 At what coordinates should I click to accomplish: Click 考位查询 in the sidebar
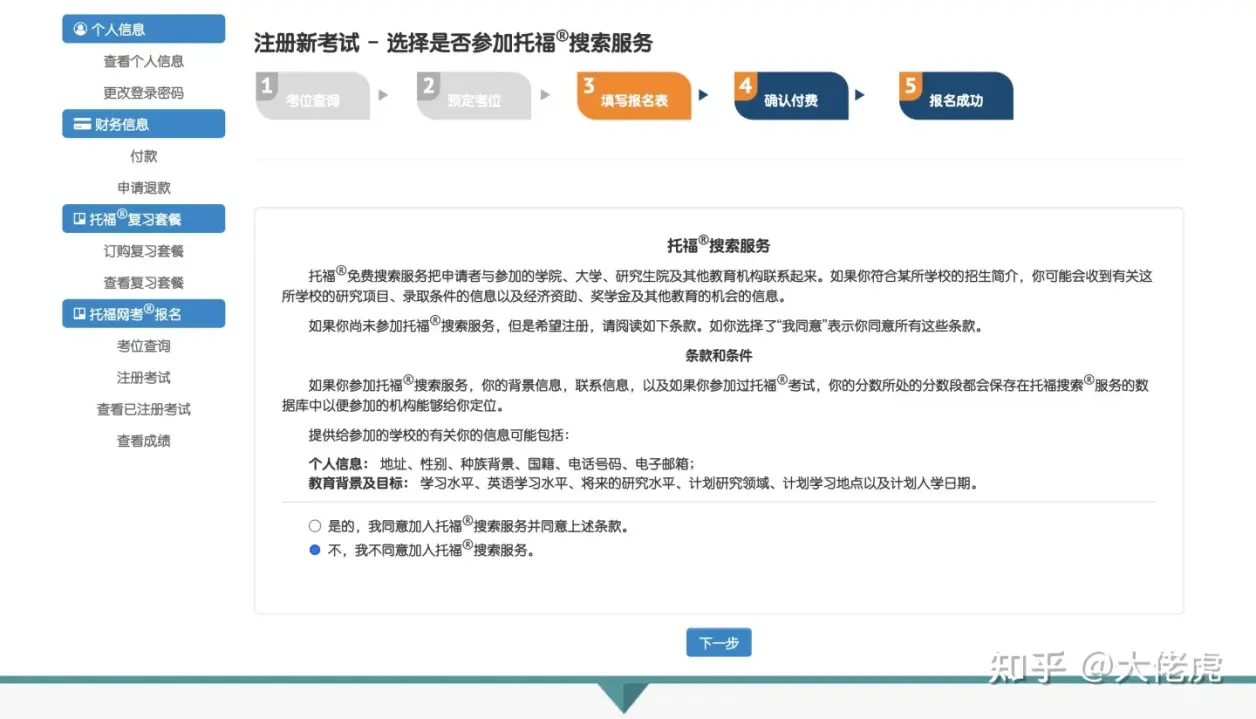coord(143,346)
